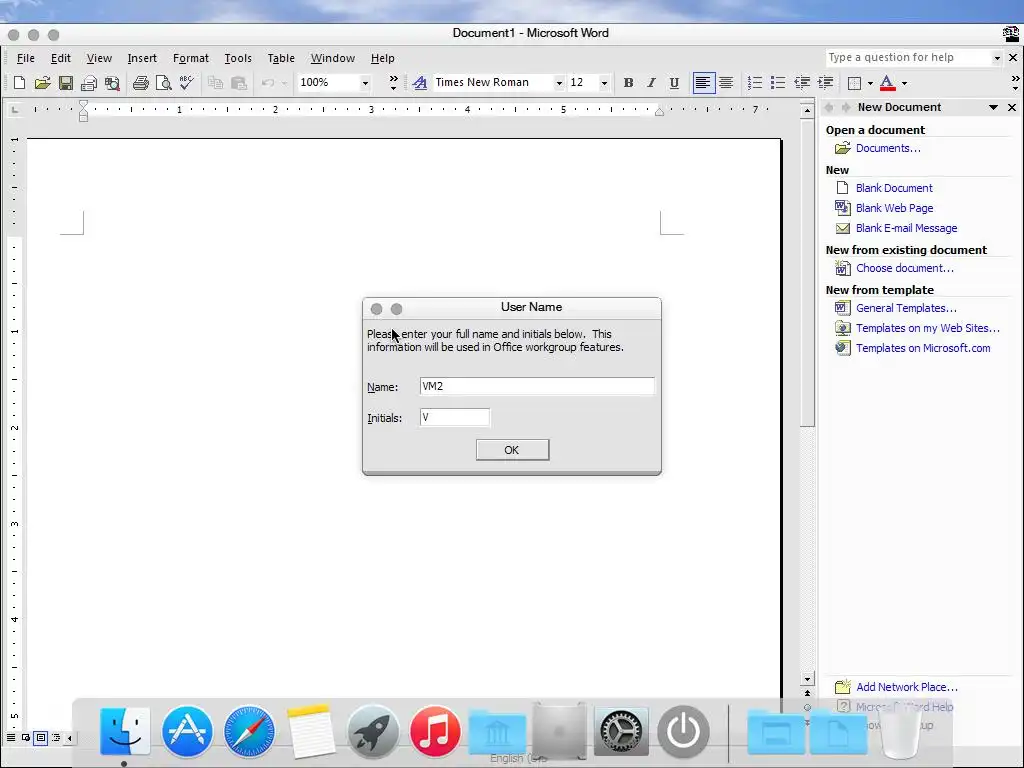1024x768 pixels.
Task: Switch to Print Layout View button
Action: click(40, 738)
